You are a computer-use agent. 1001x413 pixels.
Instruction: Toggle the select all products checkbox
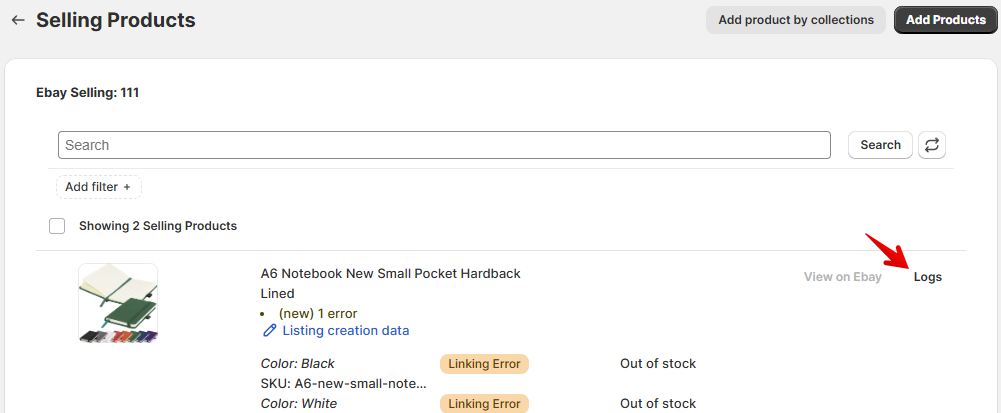[57, 226]
